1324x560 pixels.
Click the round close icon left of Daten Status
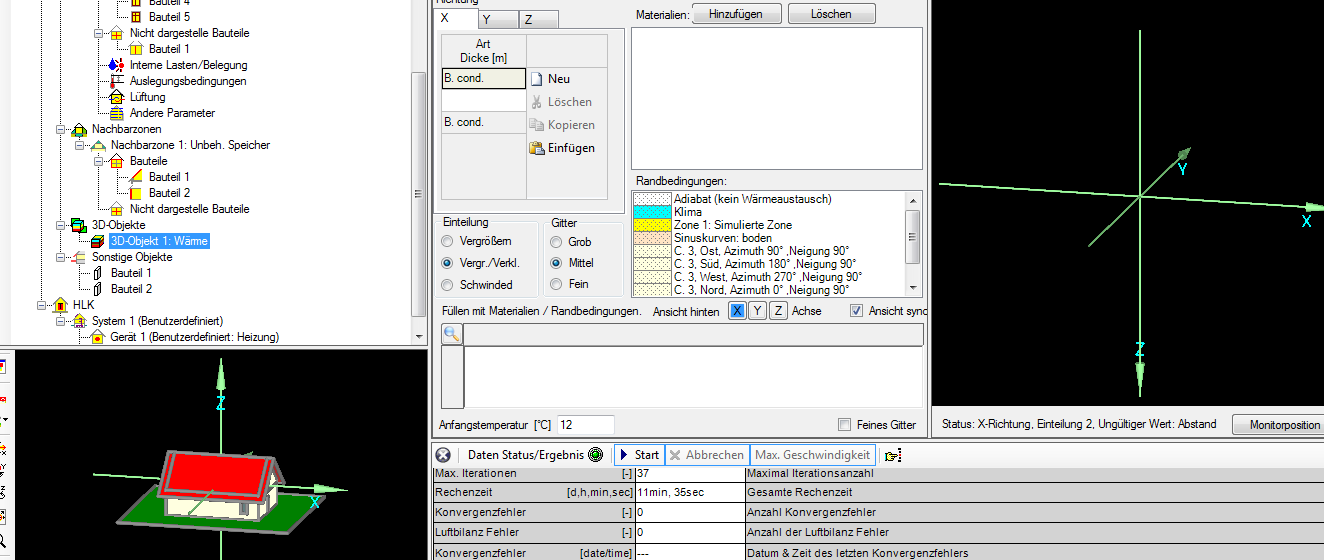(x=443, y=455)
